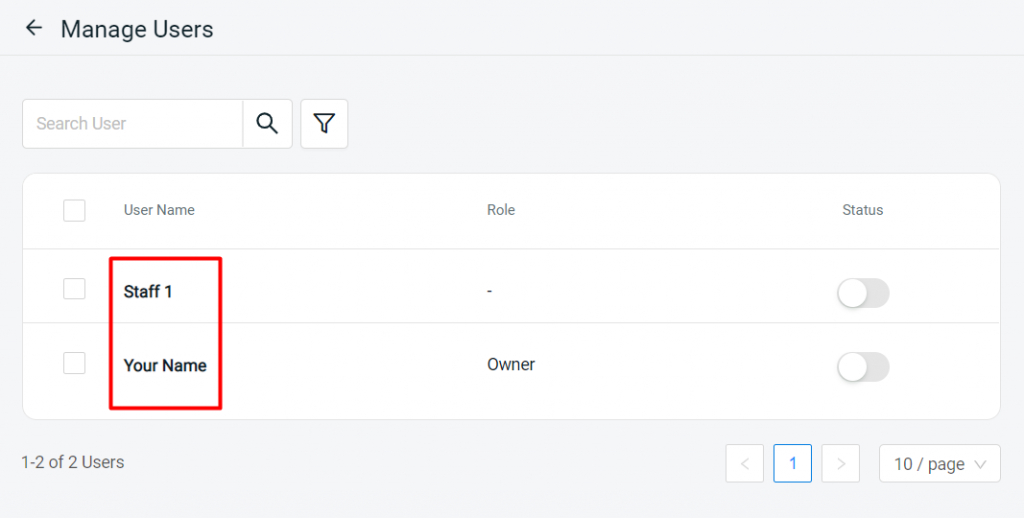Click the Status column header
This screenshot has width=1024, height=518.
(x=862, y=210)
